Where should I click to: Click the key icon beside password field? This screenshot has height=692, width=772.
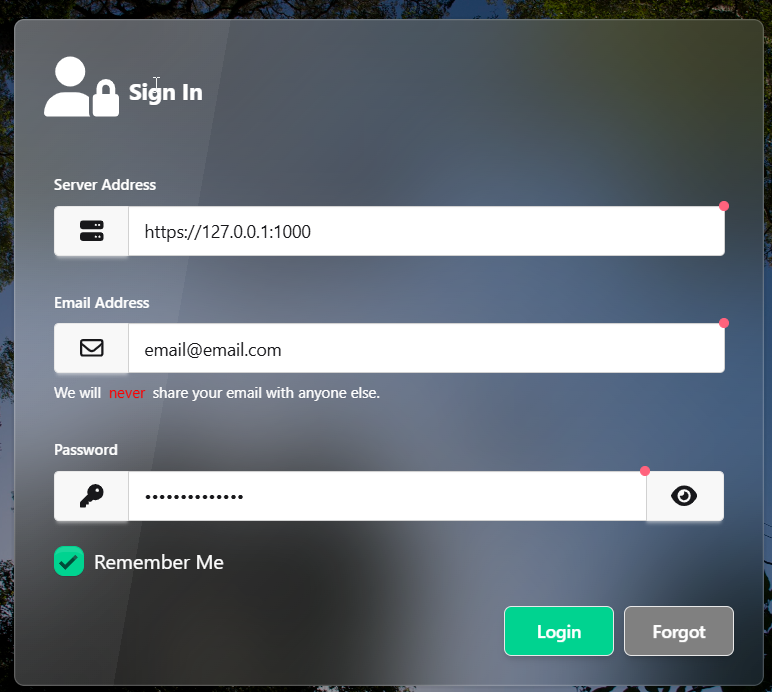(92, 496)
